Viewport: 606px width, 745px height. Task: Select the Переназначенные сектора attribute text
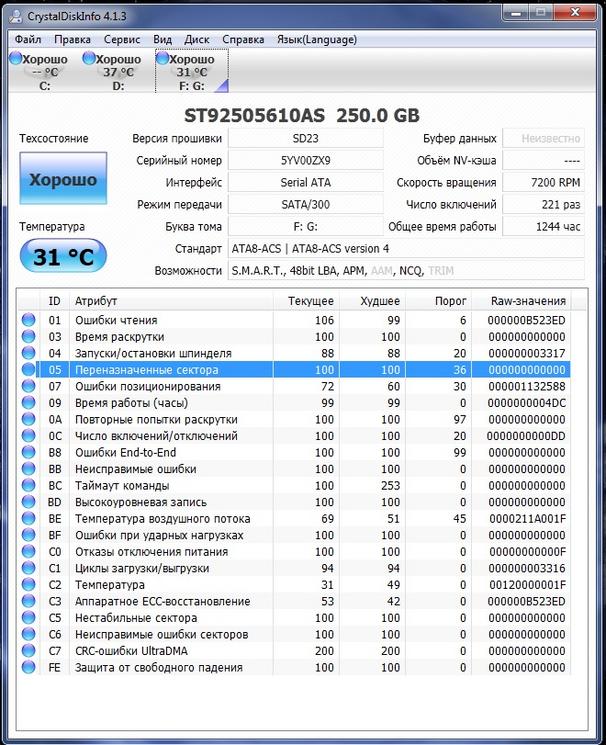click(x=147, y=370)
